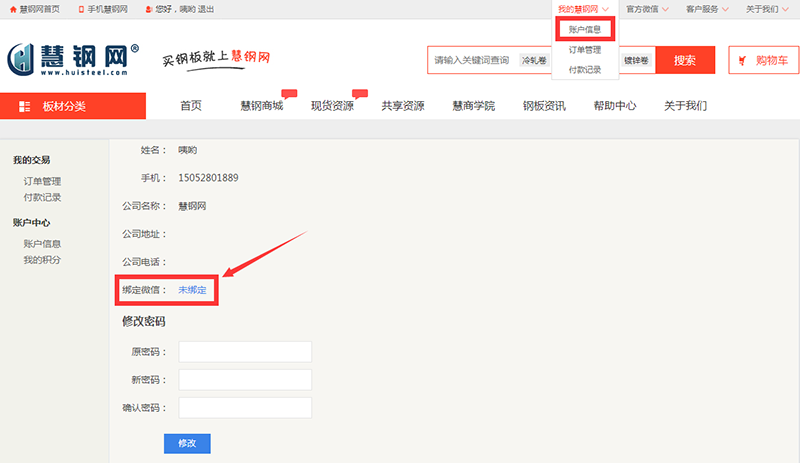
Task: Click the red badge above 慧钢商城
Action: click(289, 93)
